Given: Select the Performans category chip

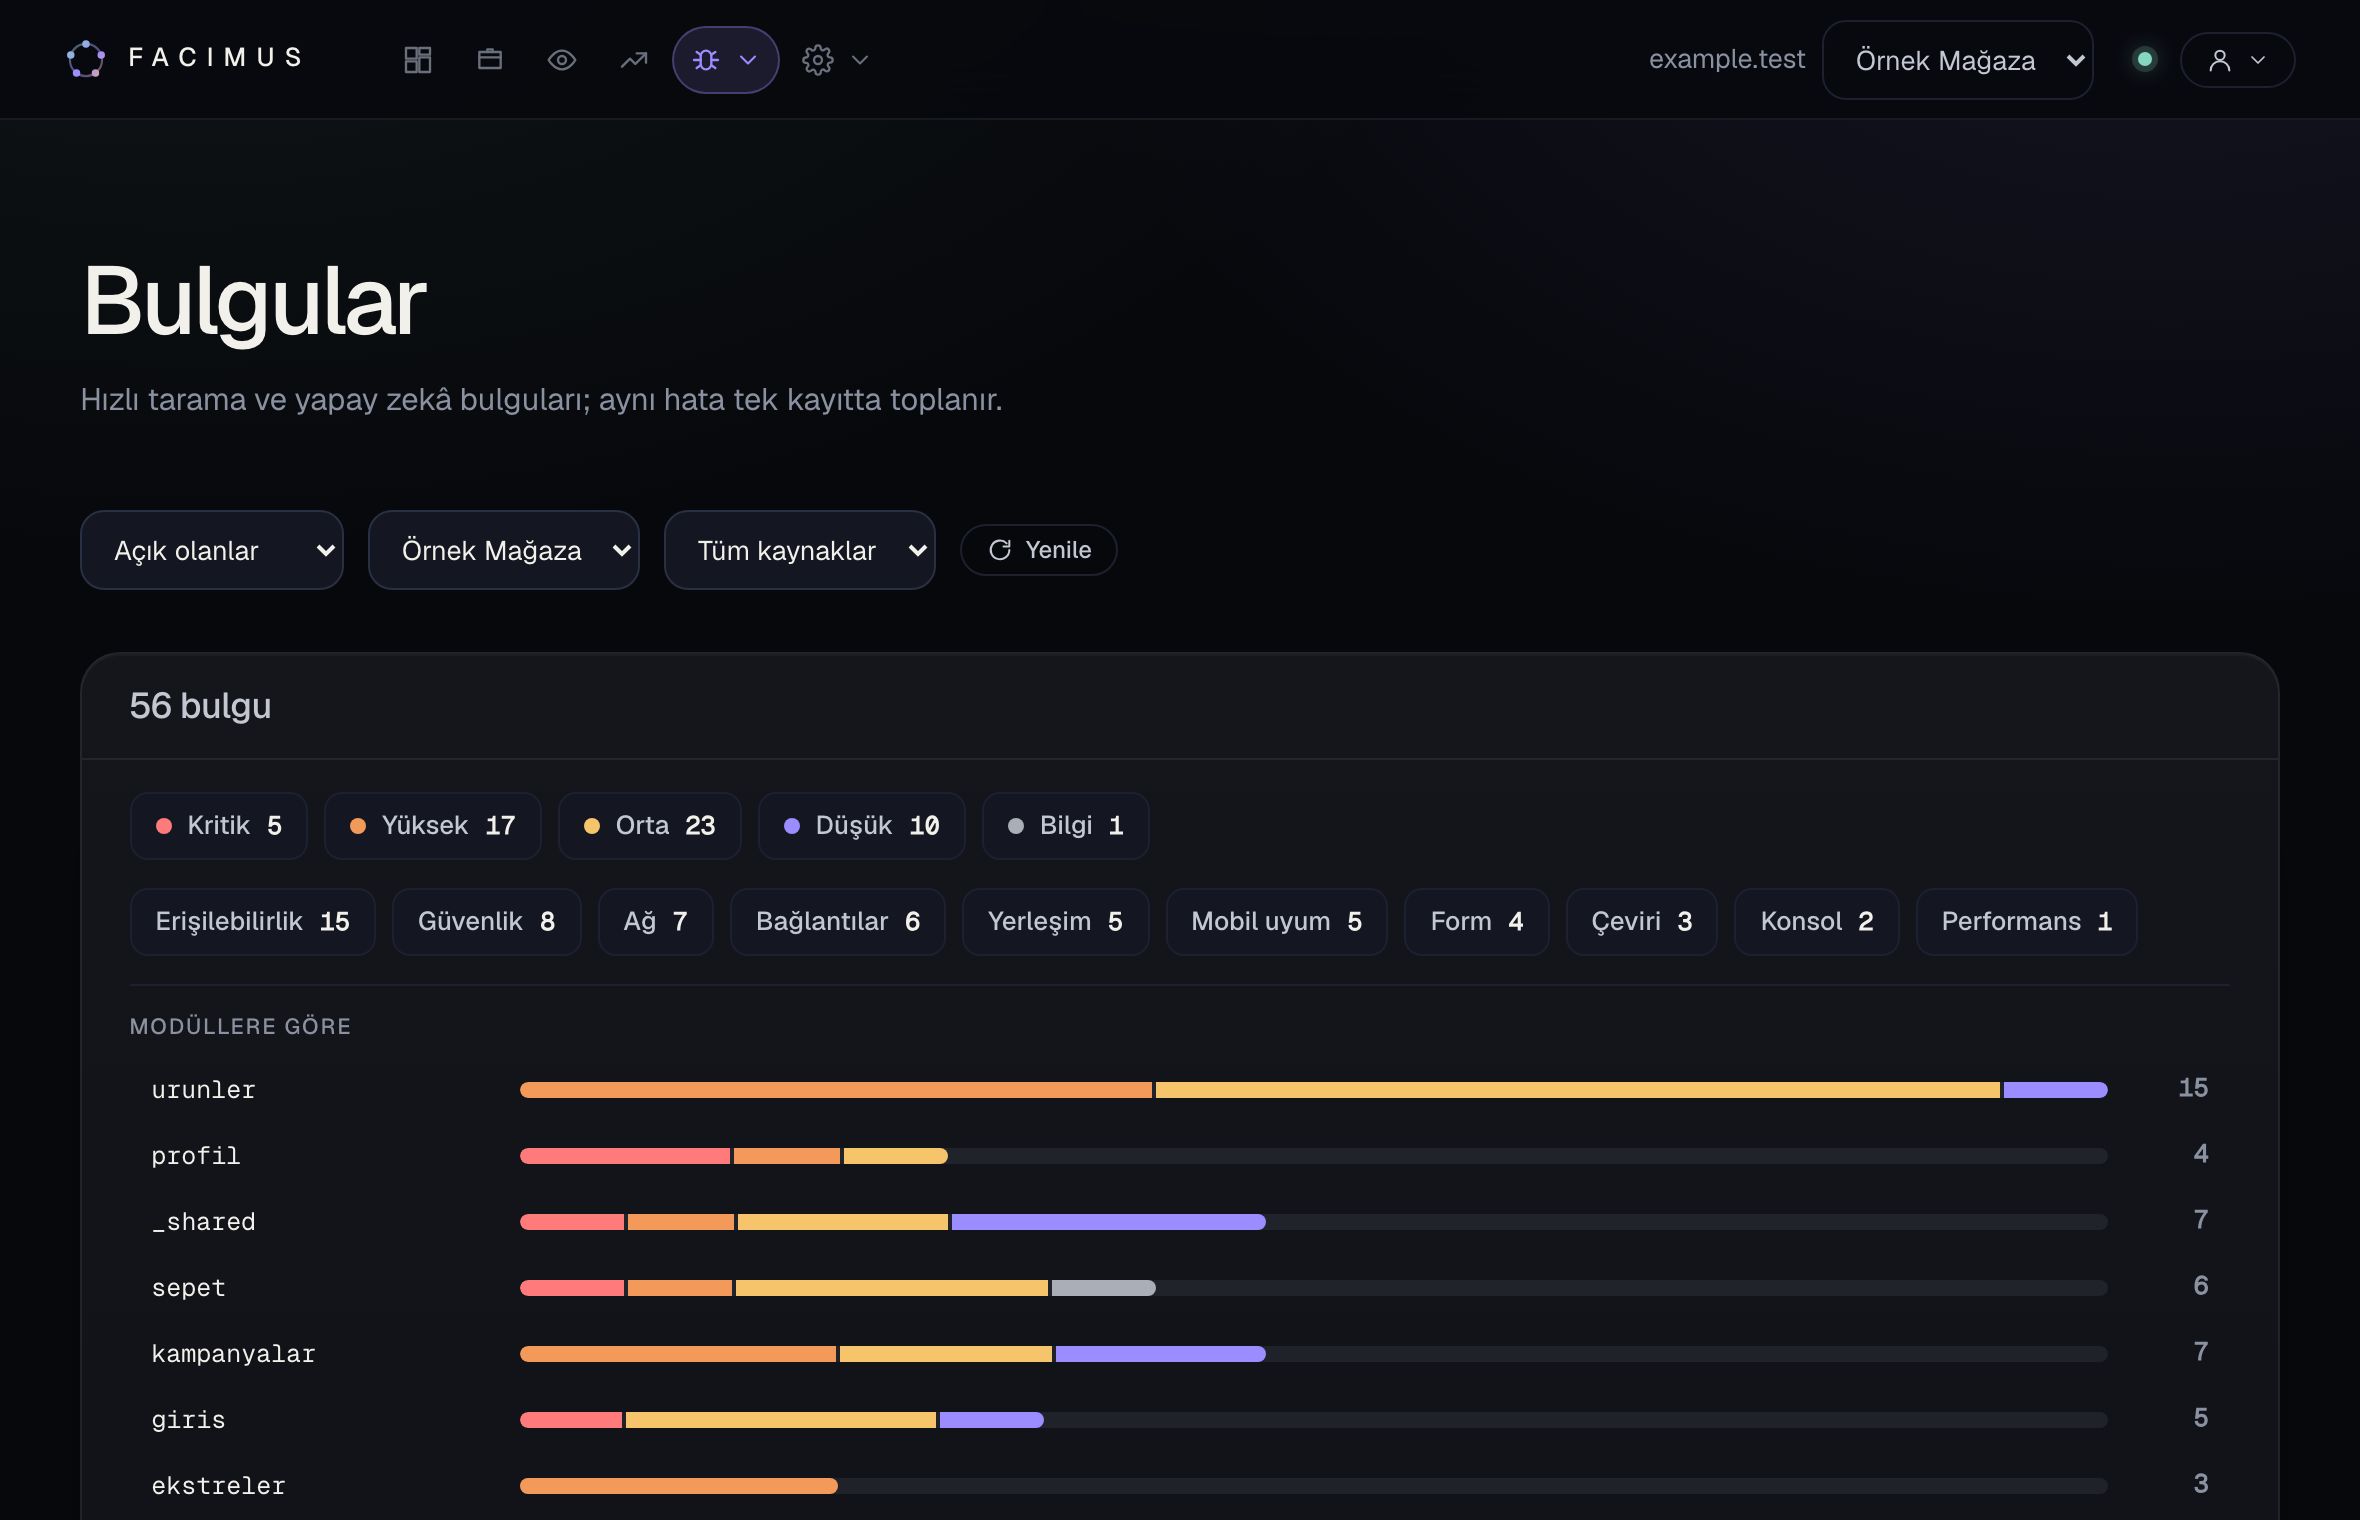Looking at the screenshot, I should (2027, 922).
